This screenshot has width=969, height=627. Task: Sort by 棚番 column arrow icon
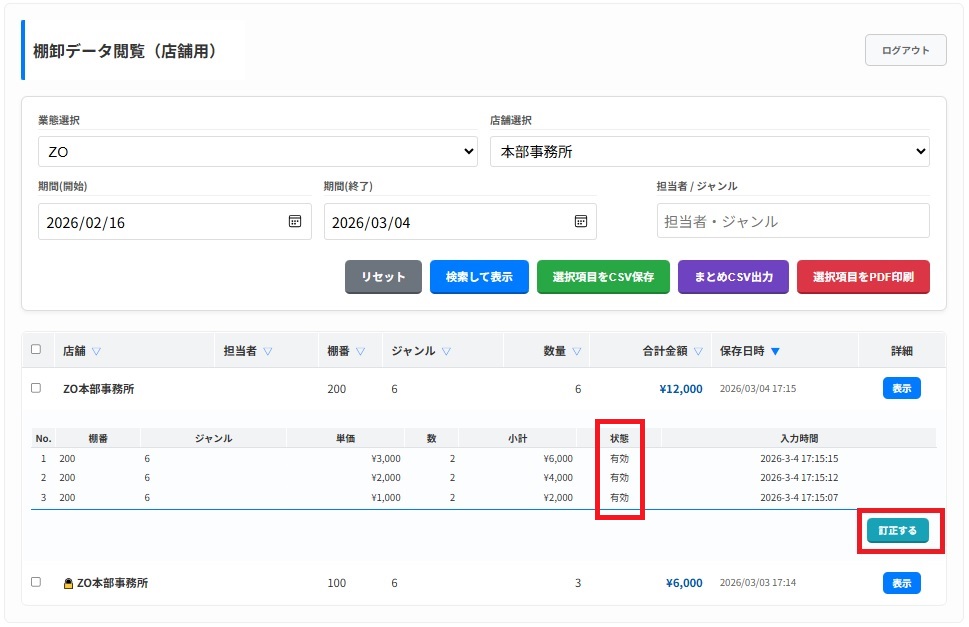pyautogui.click(x=360, y=351)
